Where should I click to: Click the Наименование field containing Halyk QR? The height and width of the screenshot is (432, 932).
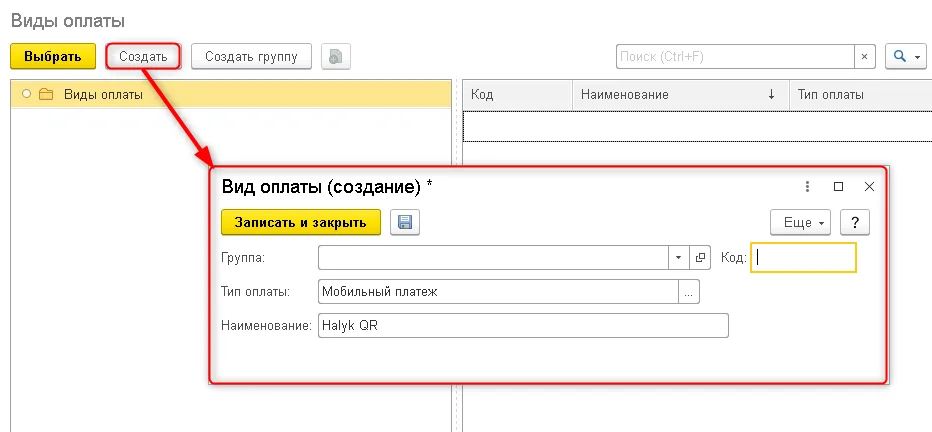[523, 326]
